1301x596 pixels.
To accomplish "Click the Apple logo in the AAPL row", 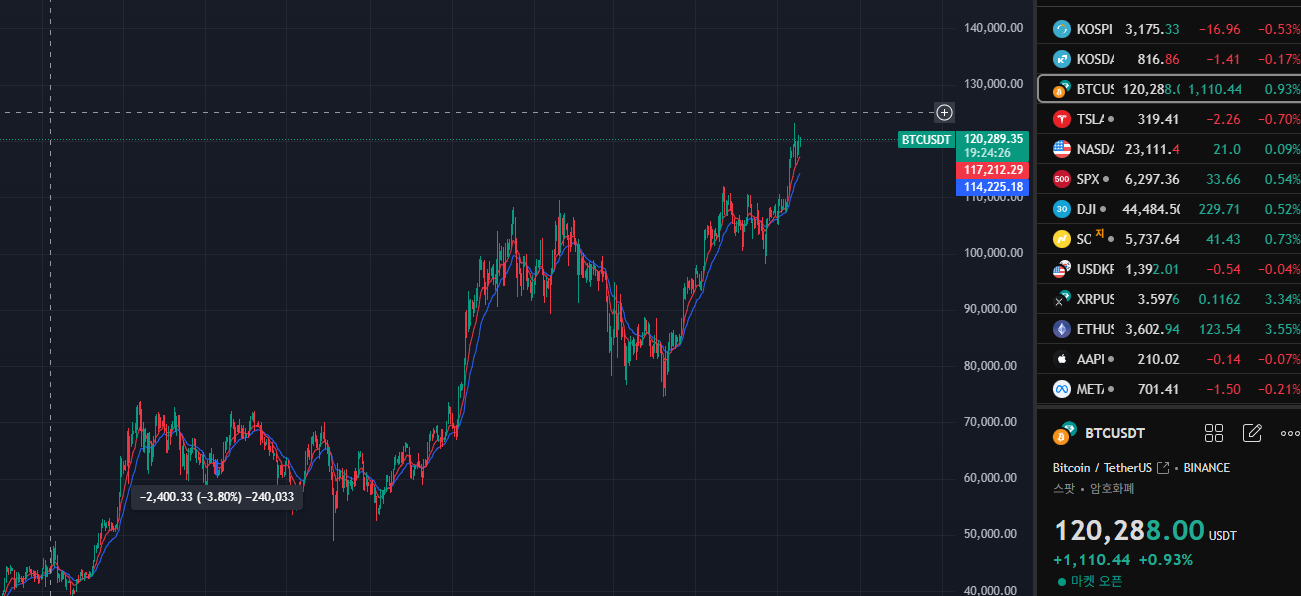I will coord(1061,359).
